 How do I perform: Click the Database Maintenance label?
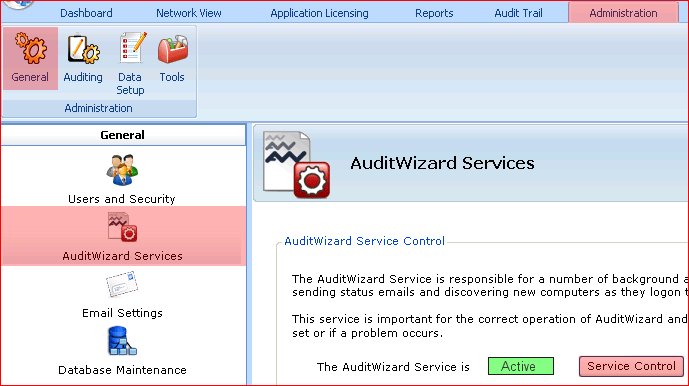click(122, 370)
